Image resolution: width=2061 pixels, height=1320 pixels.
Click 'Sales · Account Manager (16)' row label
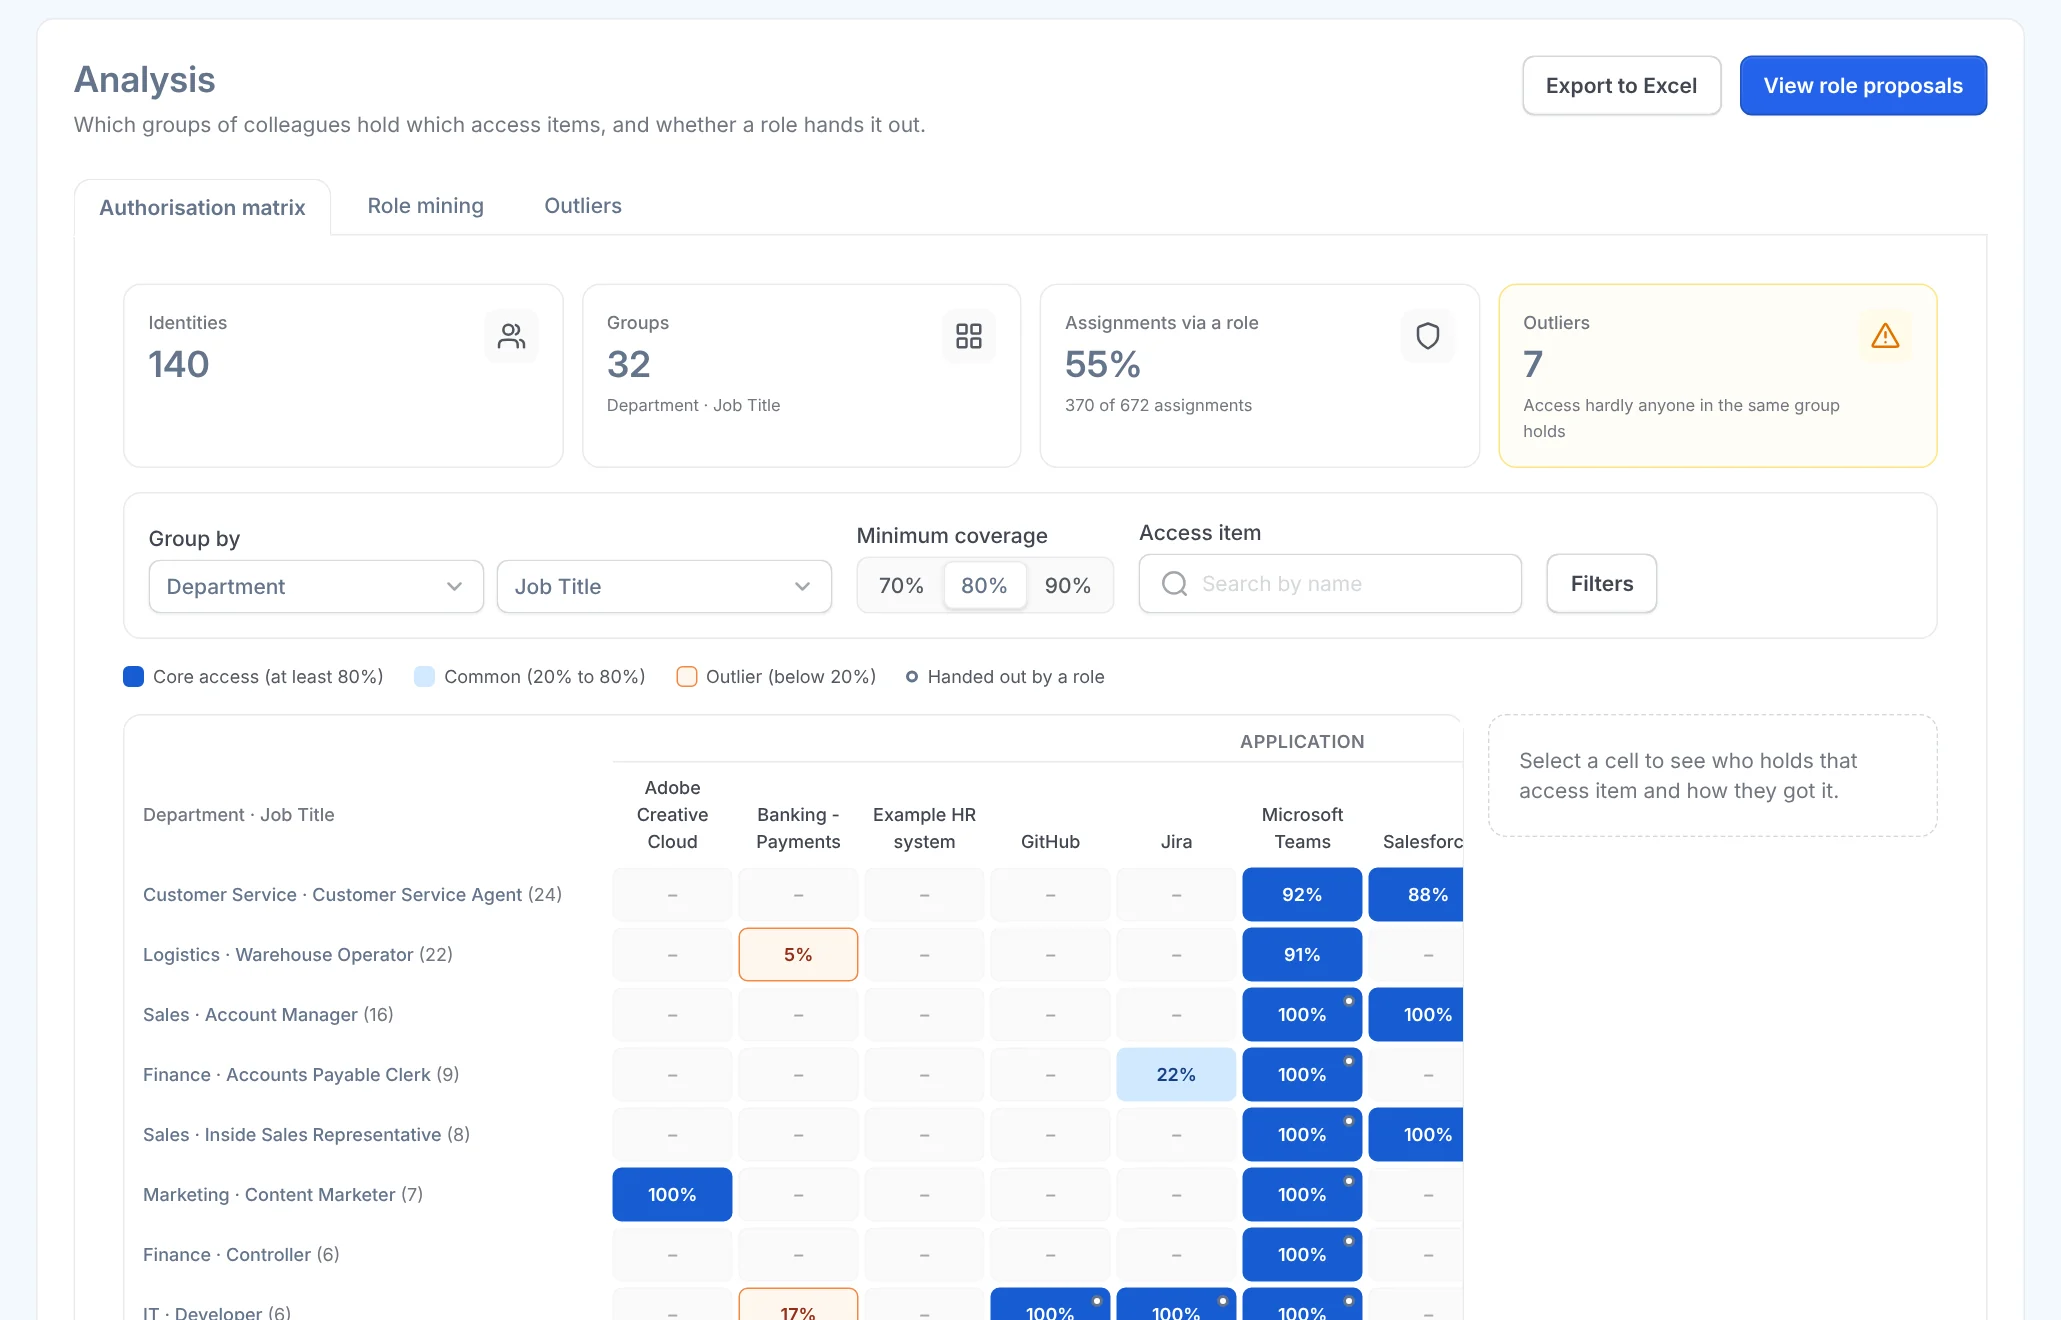pos(268,1015)
